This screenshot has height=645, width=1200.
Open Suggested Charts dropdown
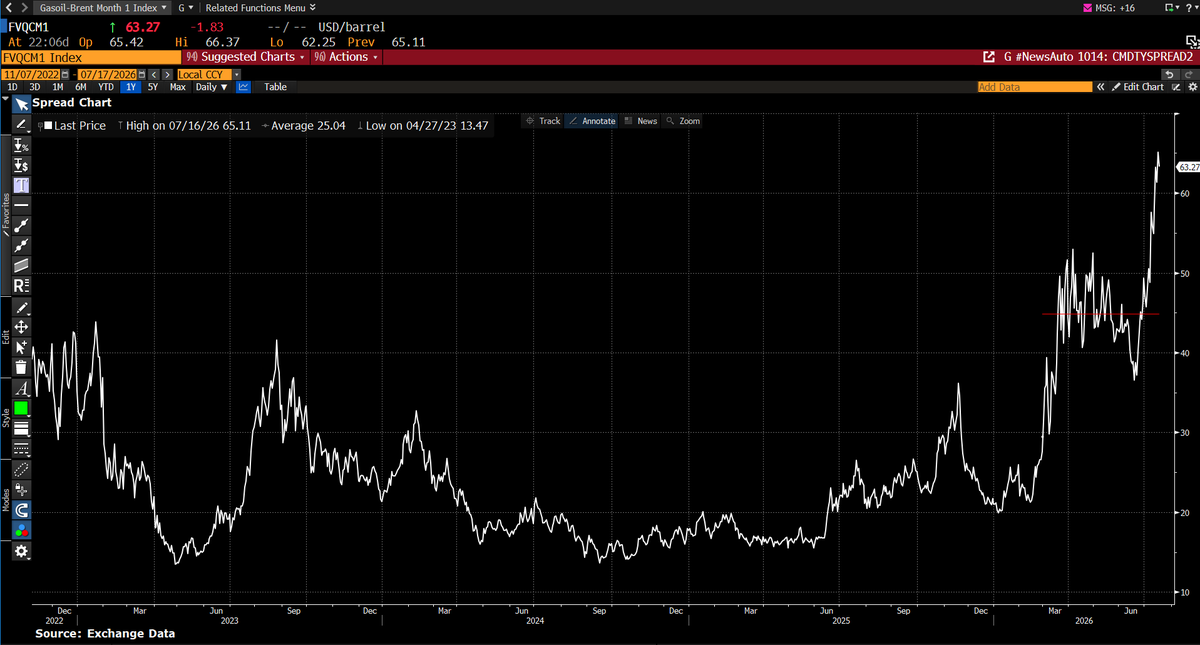(249, 57)
